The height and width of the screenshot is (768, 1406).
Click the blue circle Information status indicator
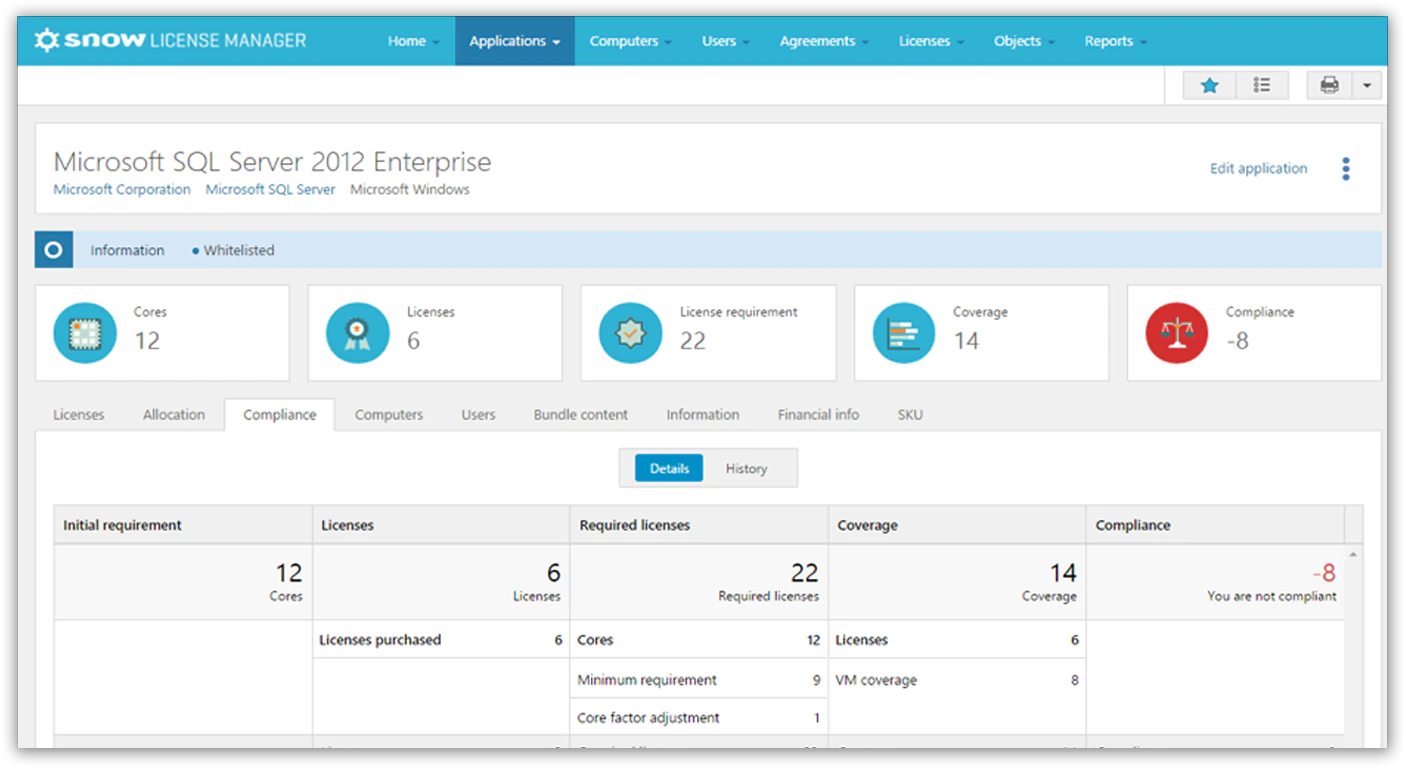53,249
